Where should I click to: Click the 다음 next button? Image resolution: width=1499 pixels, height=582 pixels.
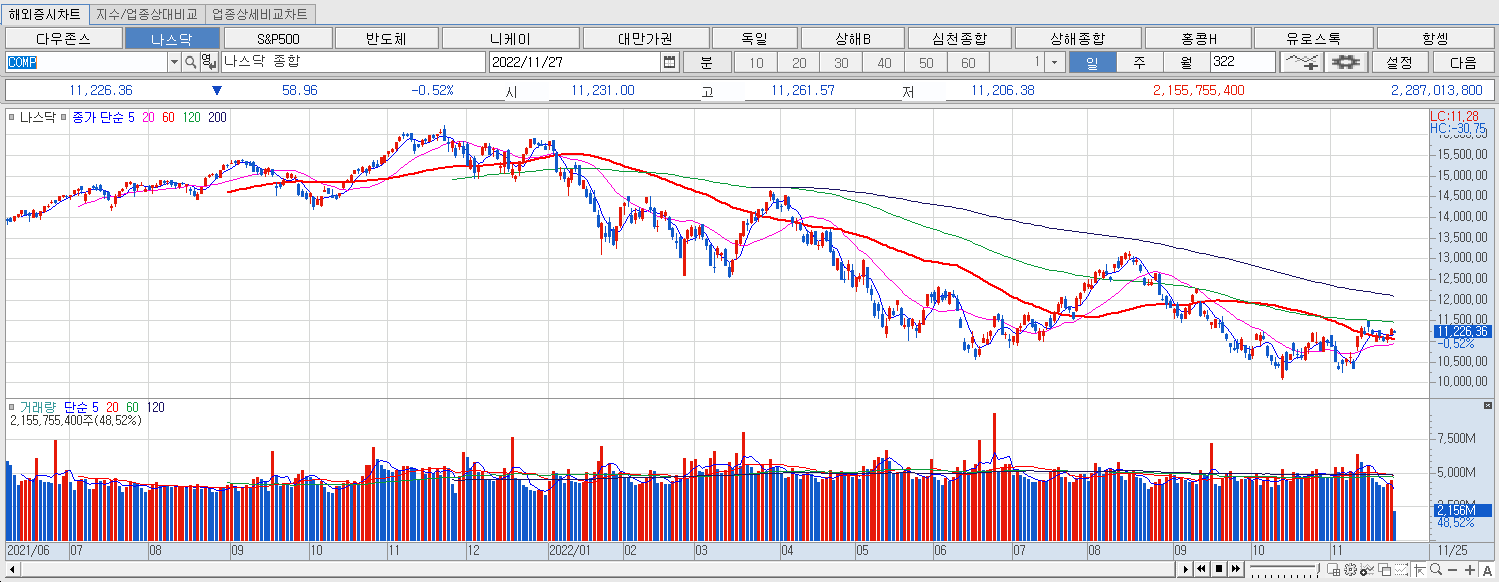pyautogui.click(x=1462, y=62)
